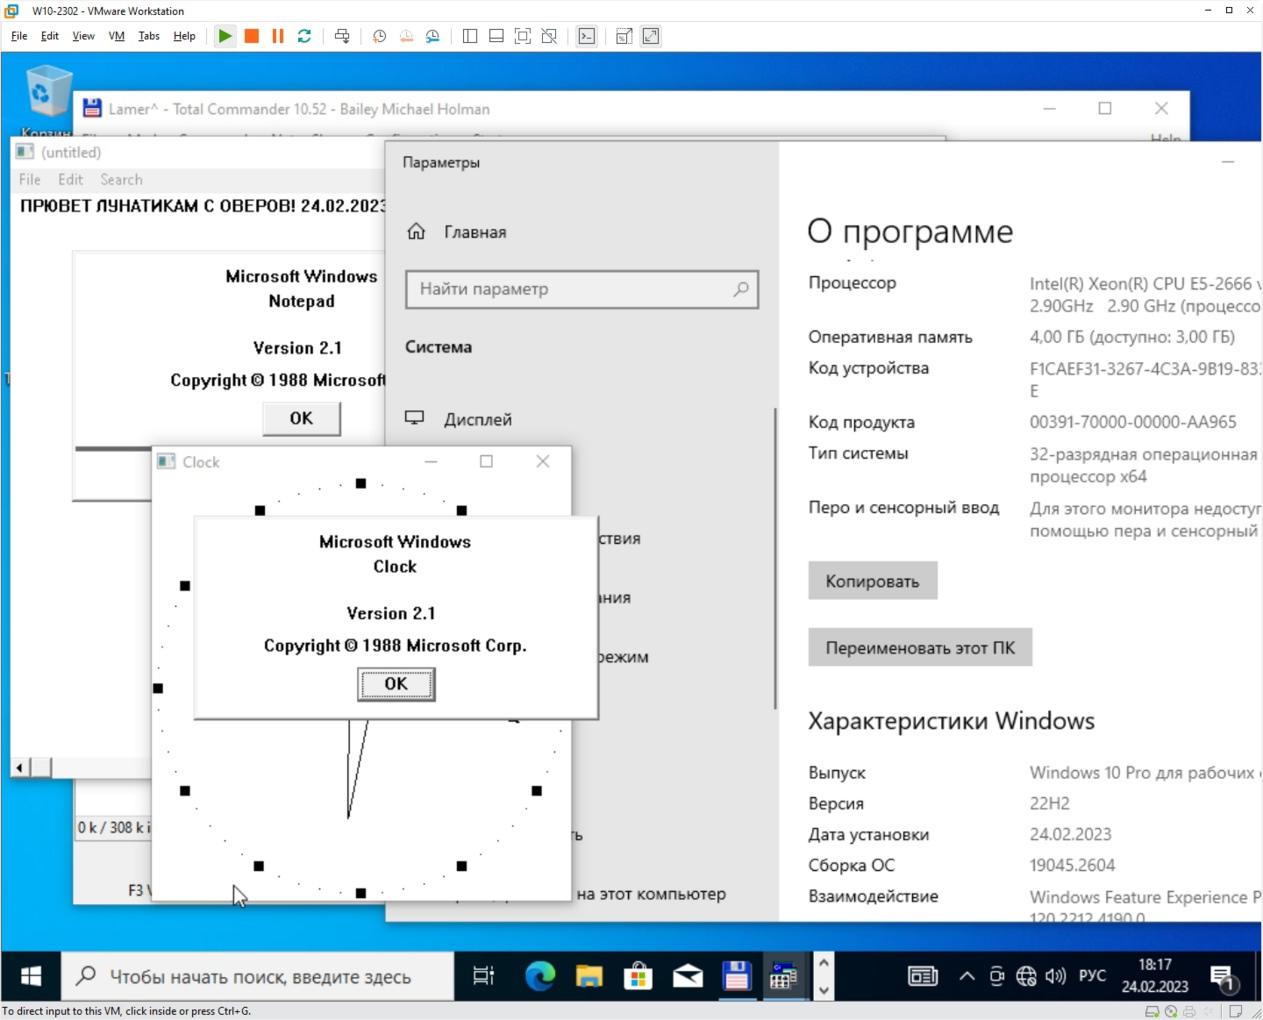Click OK in the Notepad about dialog
This screenshot has width=1263, height=1020.
coord(301,418)
